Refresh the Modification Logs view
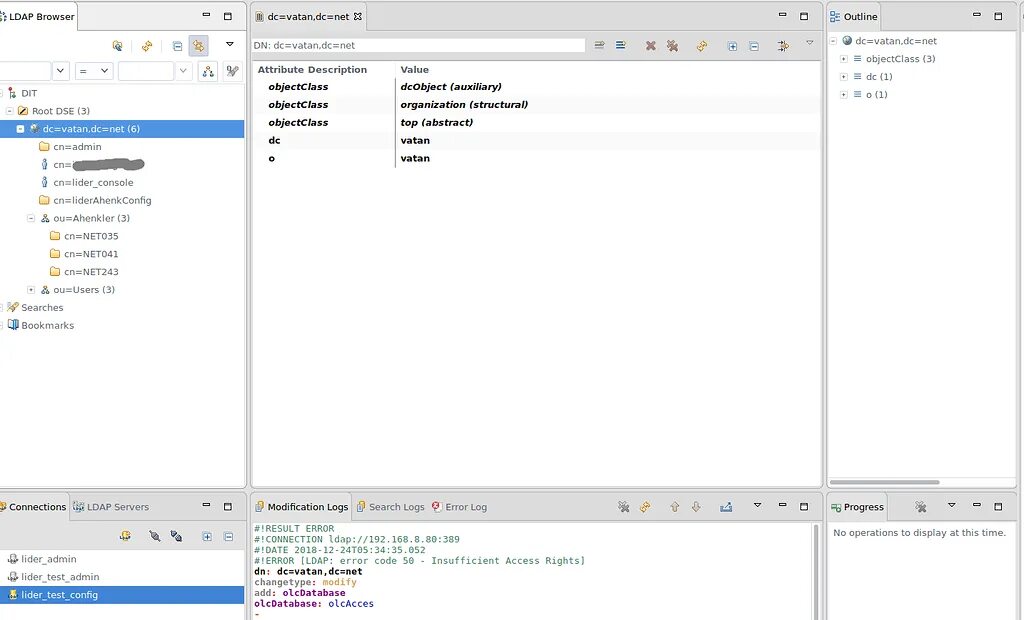The width and height of the screenshot is (1024, 620). pyautogui.click(x=645, y=507)
